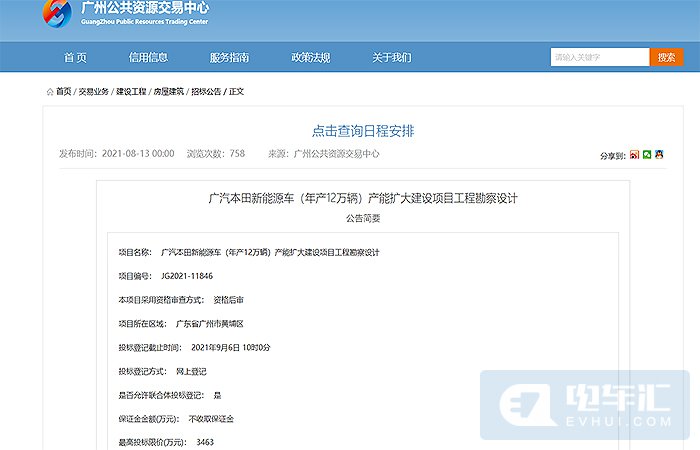Follow the 建设工程 breadcrumb link
The height and width of the screenshot is (450, 700).
click(x=131, y=92)
